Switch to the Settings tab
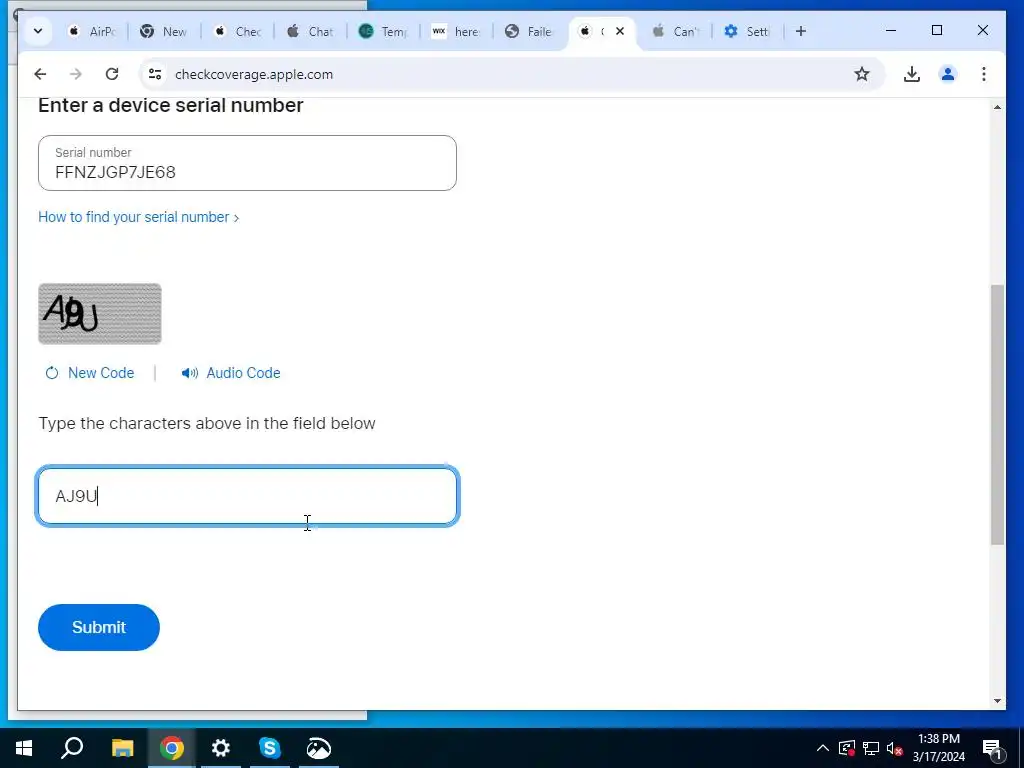Screen dimensions: 1024x768 click(748, 31)
